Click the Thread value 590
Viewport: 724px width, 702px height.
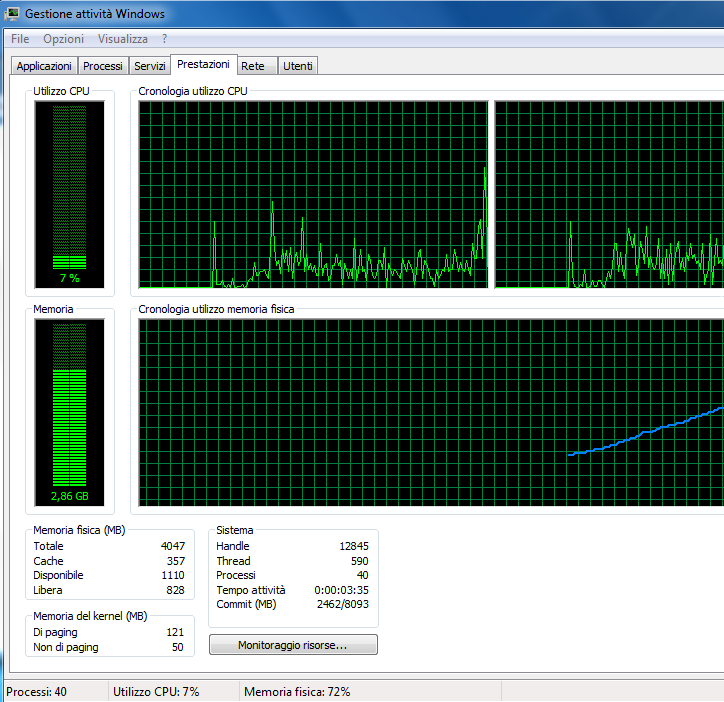(360, 561)
